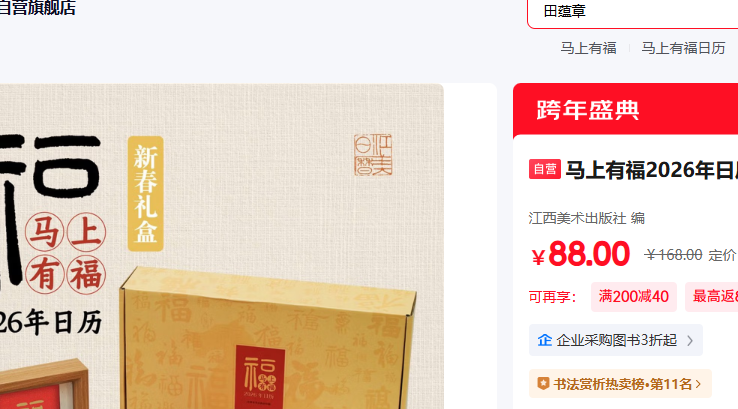Expand the 企业采购图书3折起 chevron
Image resolution: width=738 pixels, height=409 pixels.
point(690,340)
